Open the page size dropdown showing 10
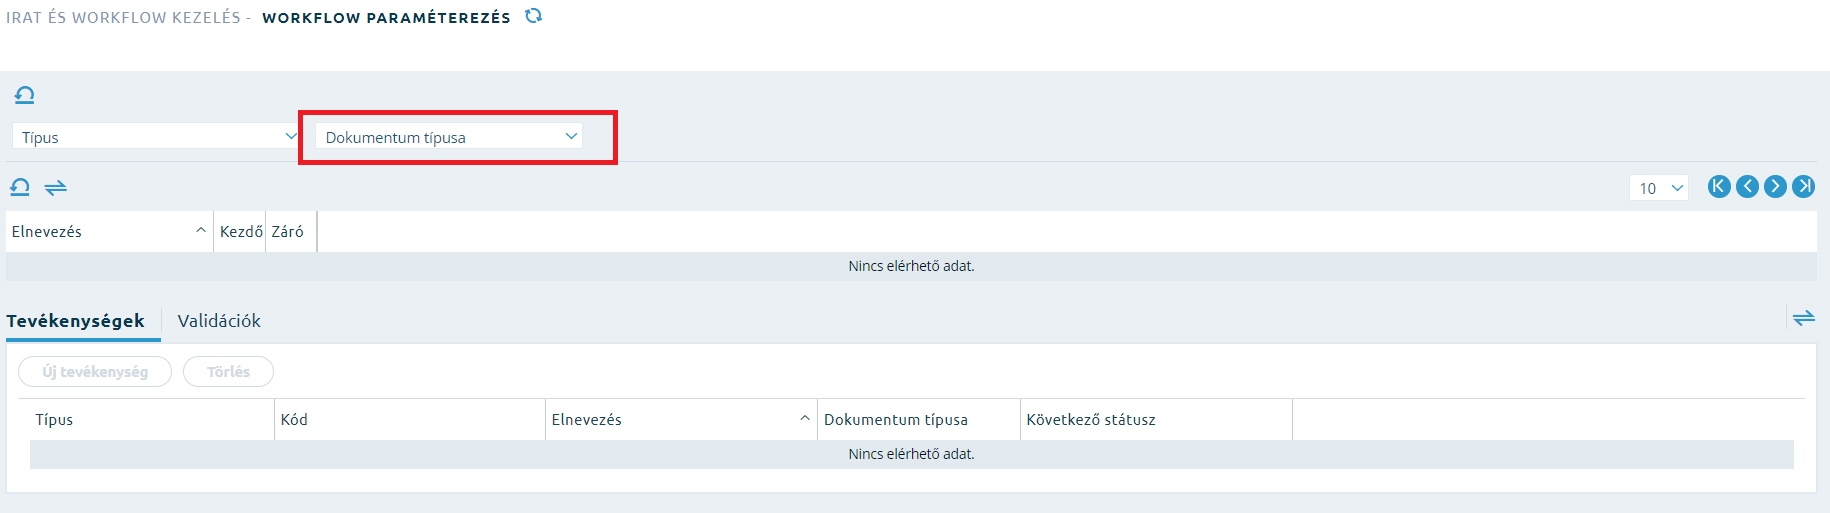The width and height of the screenshot is (1830, 513). pos(1659,187)
